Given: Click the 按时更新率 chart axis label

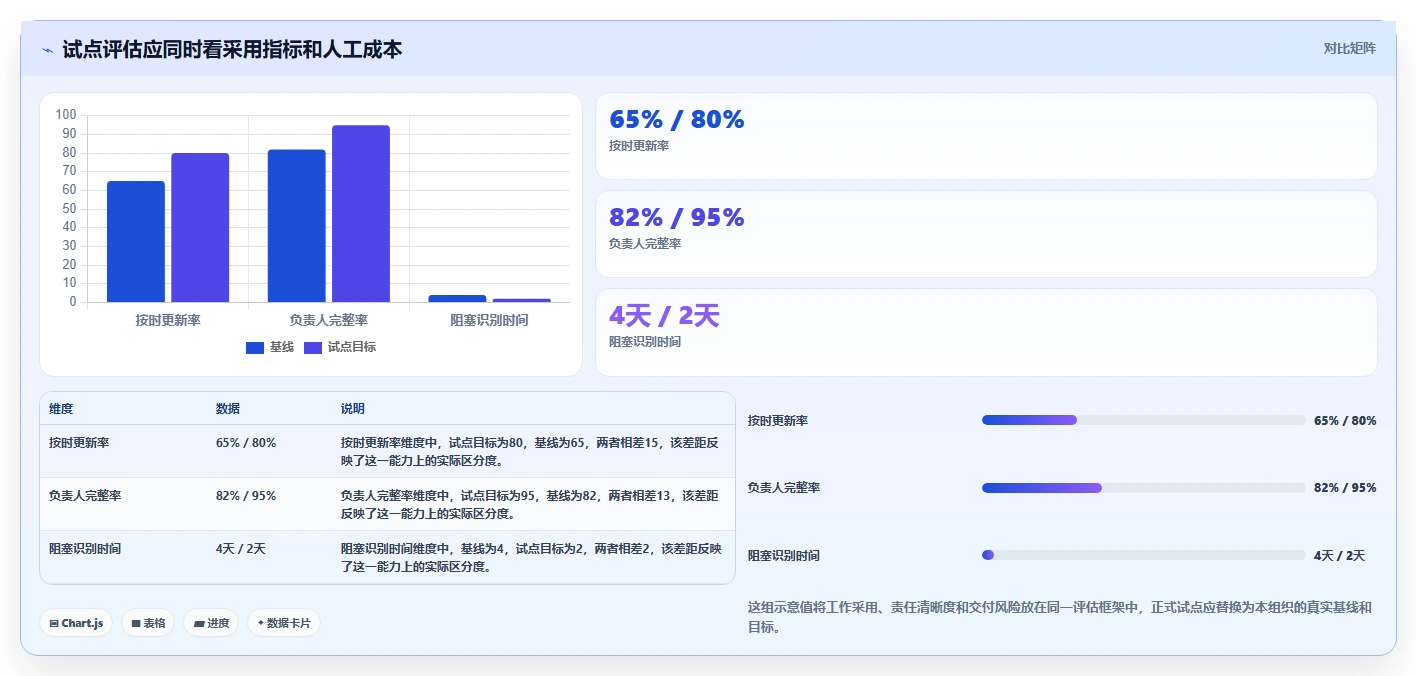Looking at the screenshot, I should click(x=168, y=320).
